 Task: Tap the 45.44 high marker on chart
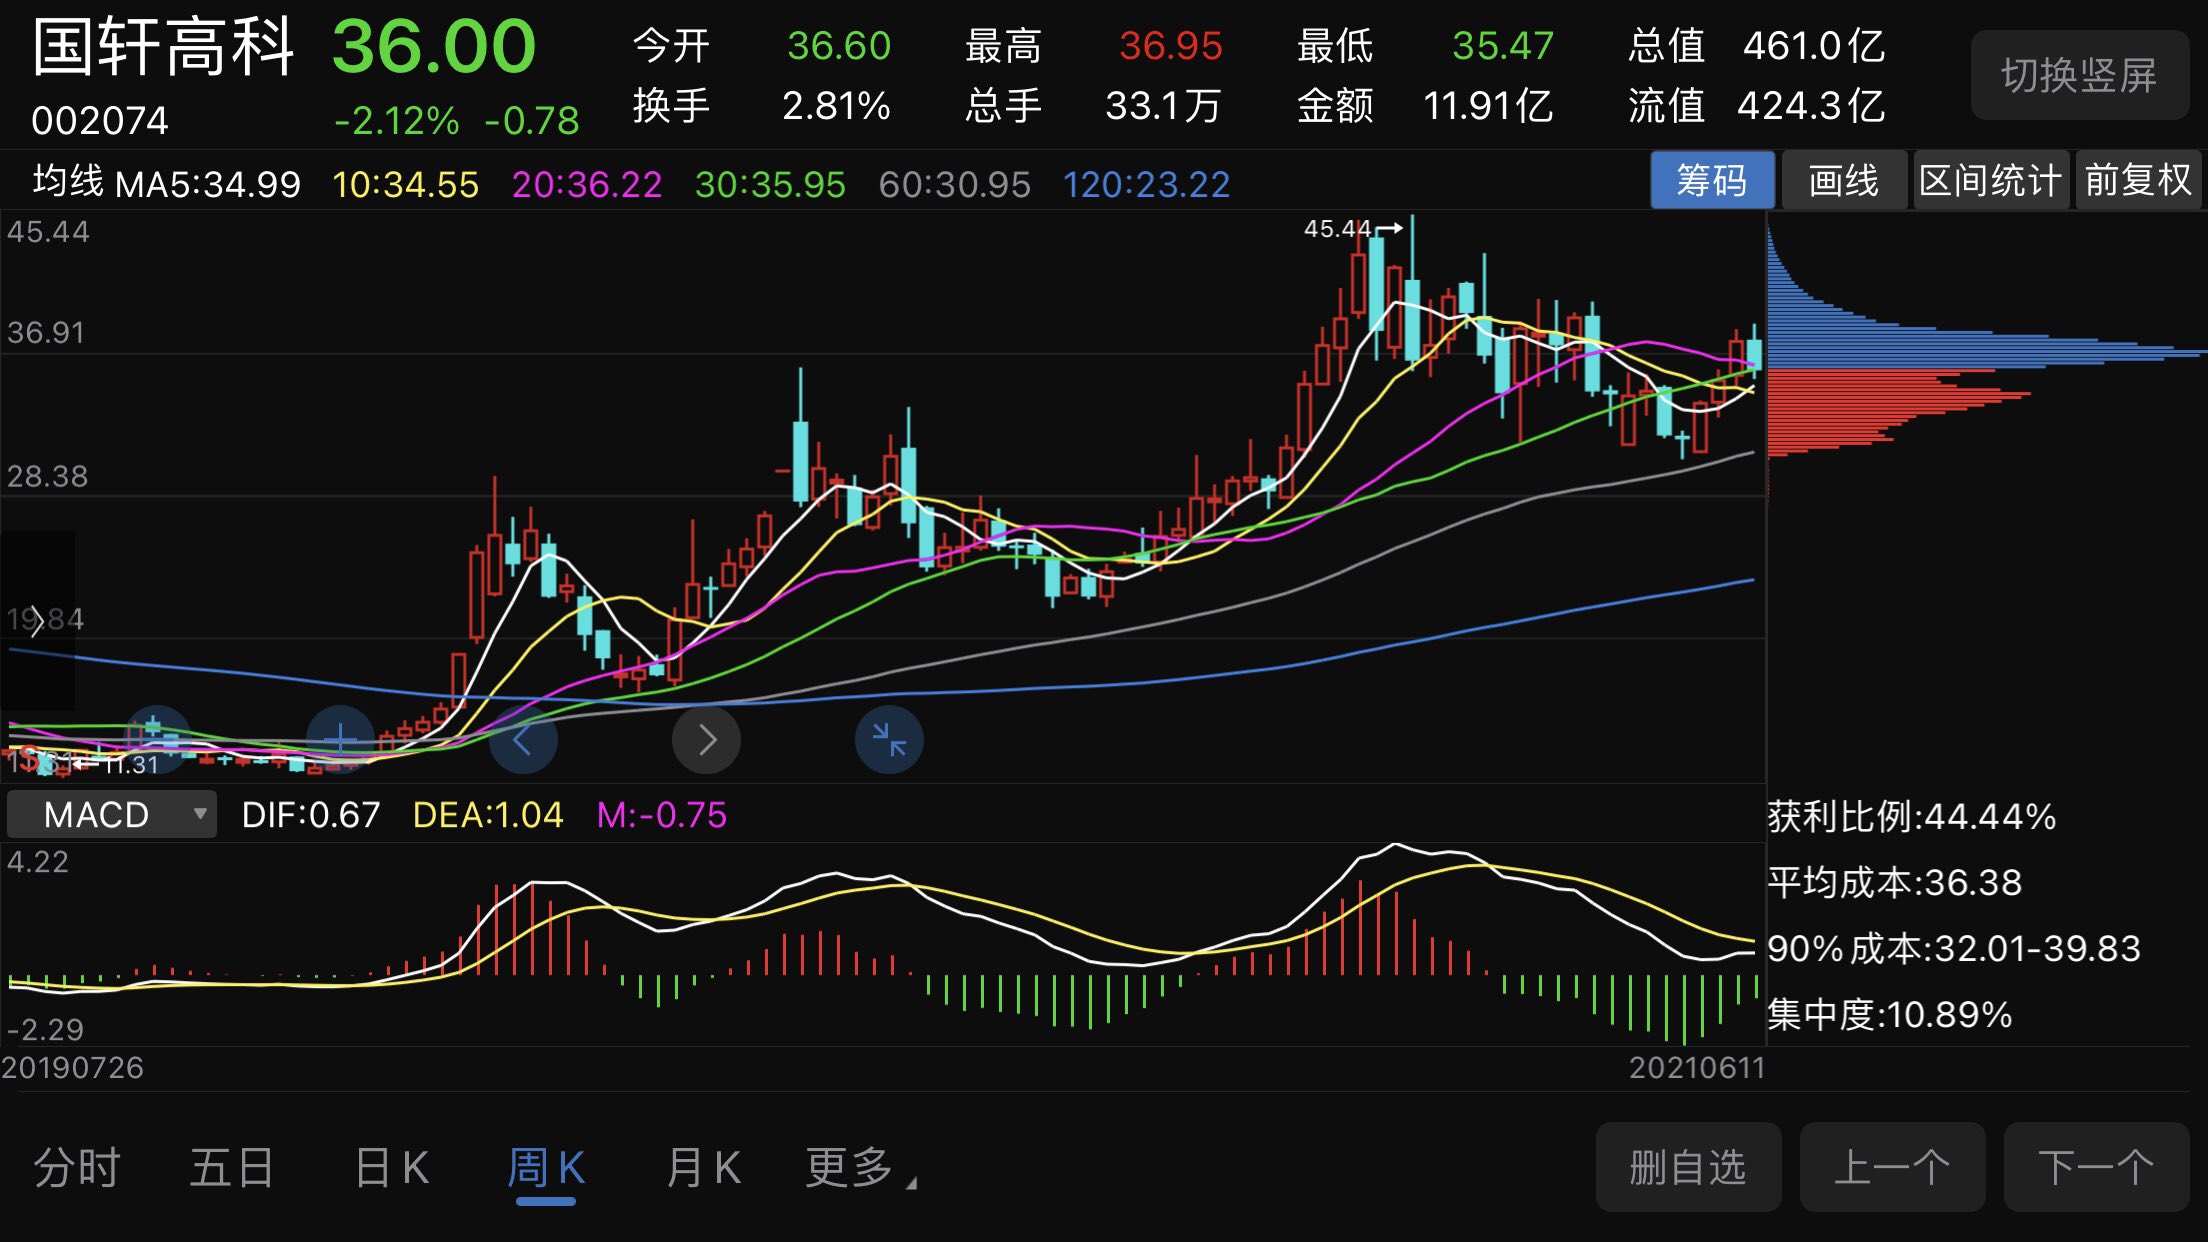[1338, 229]
